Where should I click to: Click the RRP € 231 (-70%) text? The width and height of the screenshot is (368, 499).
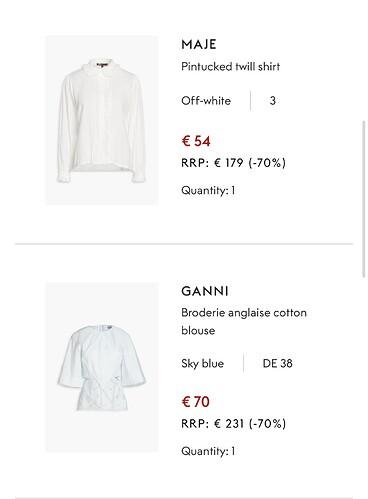pyautogui.click(x=233, y=423)
